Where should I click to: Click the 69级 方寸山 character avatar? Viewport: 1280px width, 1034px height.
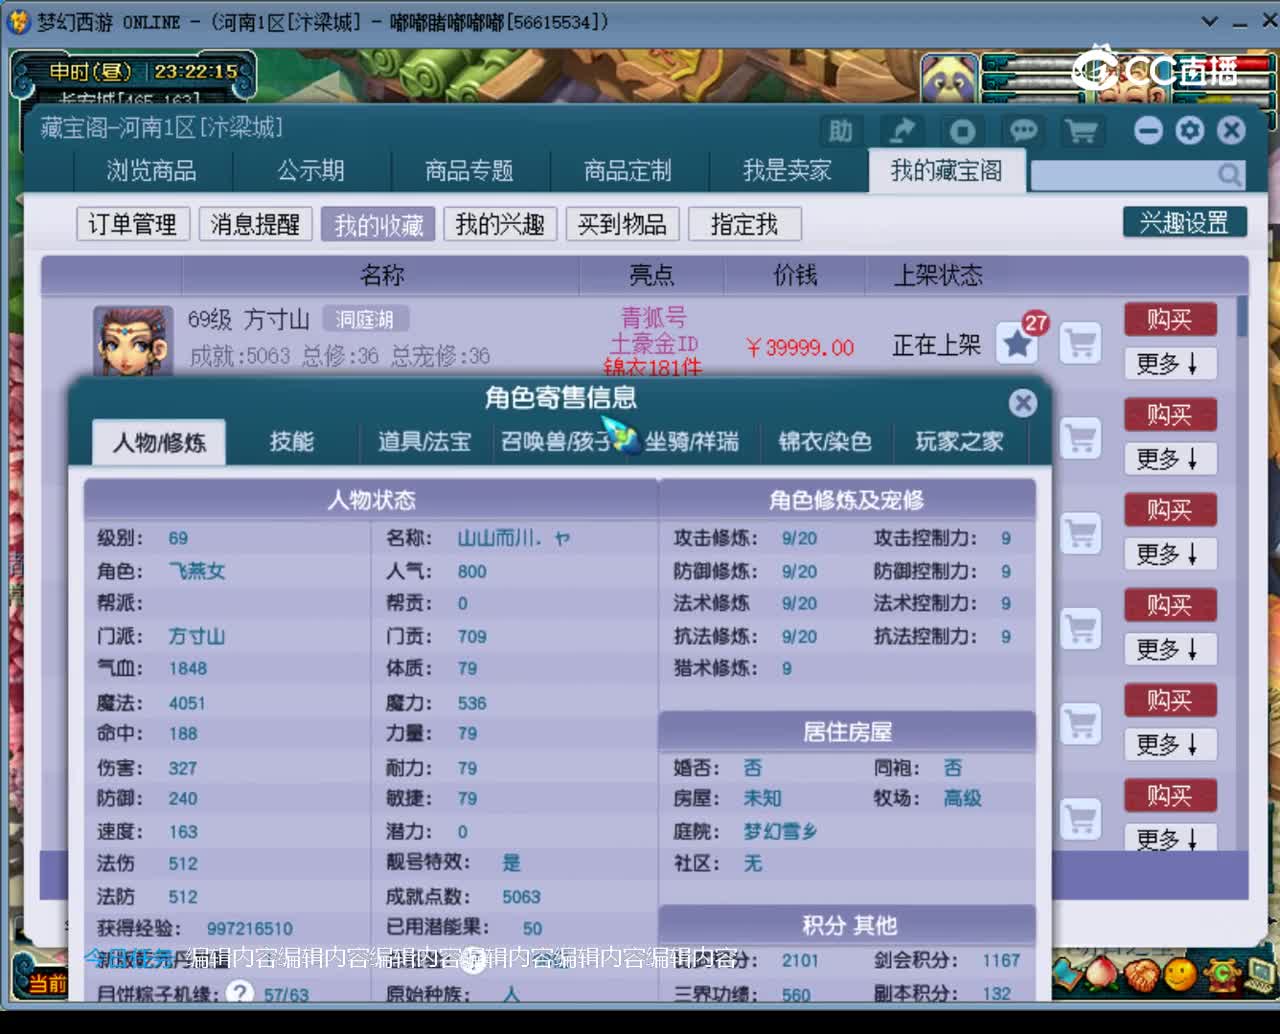[133, 340]
